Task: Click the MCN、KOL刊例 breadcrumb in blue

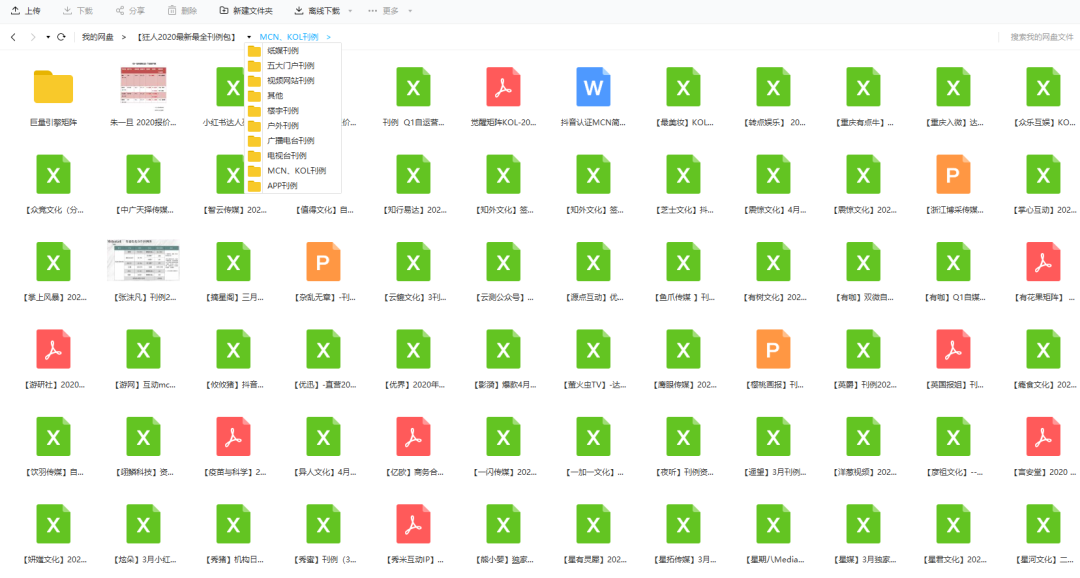Action: [x=289, y=37]
